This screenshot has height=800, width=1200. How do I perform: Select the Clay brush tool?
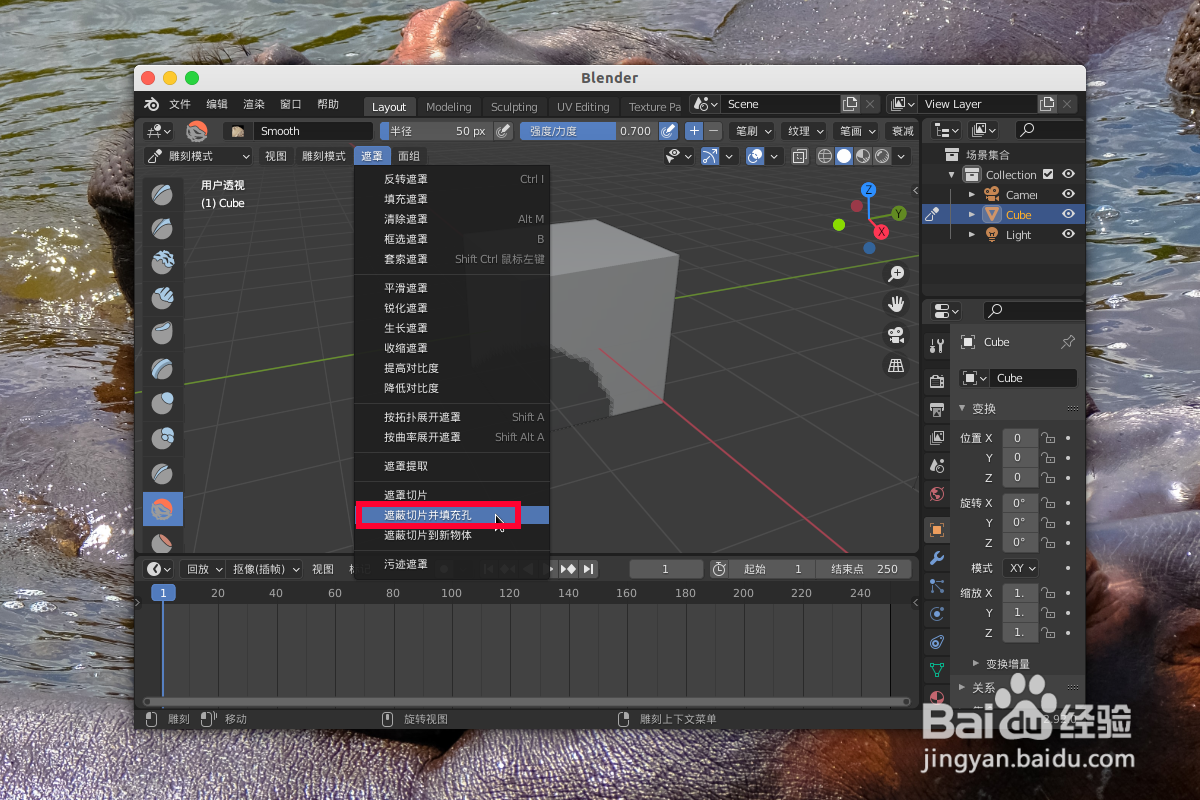click(x=163, y=264)
